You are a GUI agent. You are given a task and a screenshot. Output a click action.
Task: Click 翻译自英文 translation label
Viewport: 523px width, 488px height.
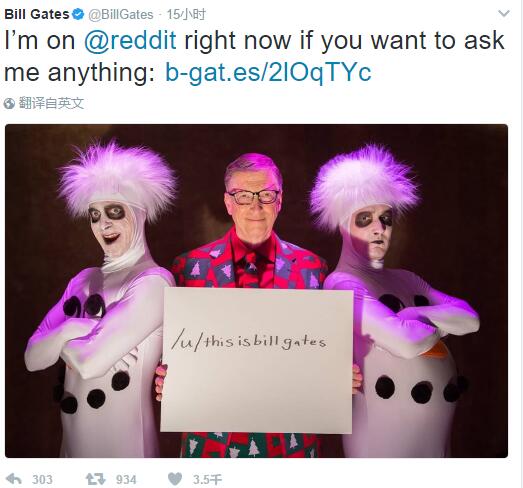coord(51,103)
